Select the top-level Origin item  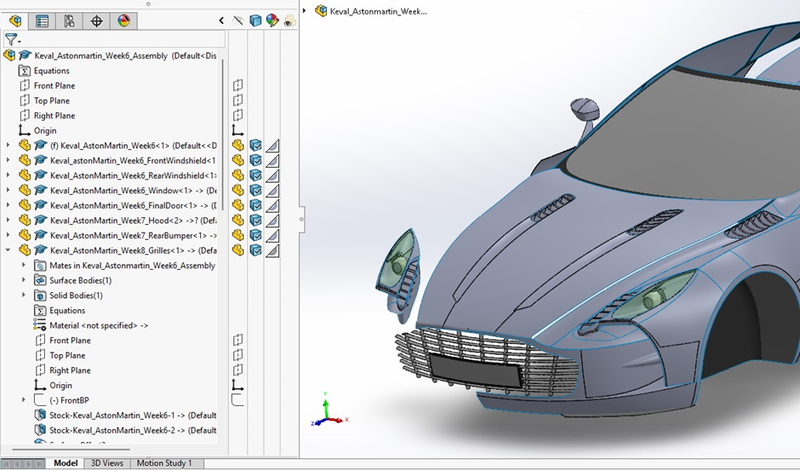tap(45, 131)
